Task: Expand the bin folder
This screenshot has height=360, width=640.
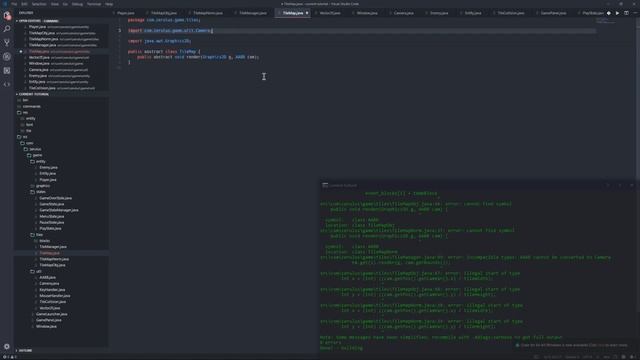Action: click(25, 100)
